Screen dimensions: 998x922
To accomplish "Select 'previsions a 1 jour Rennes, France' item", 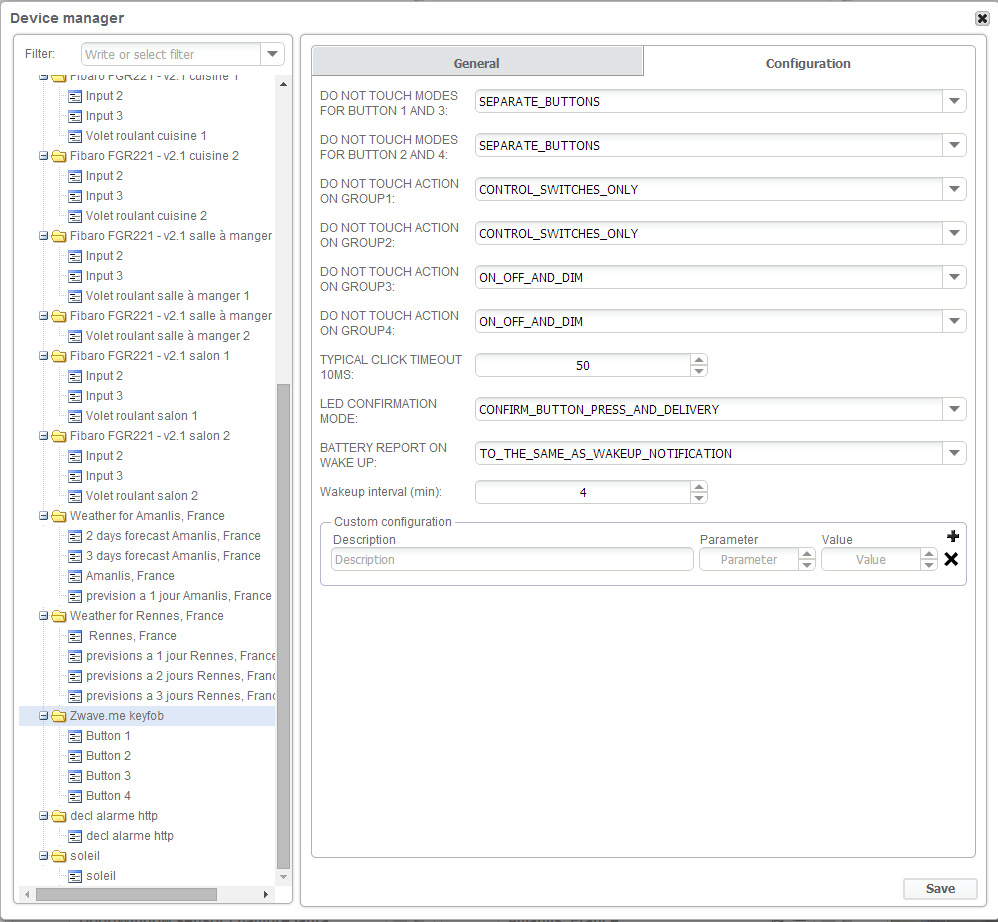I will (x=180, y=656).
